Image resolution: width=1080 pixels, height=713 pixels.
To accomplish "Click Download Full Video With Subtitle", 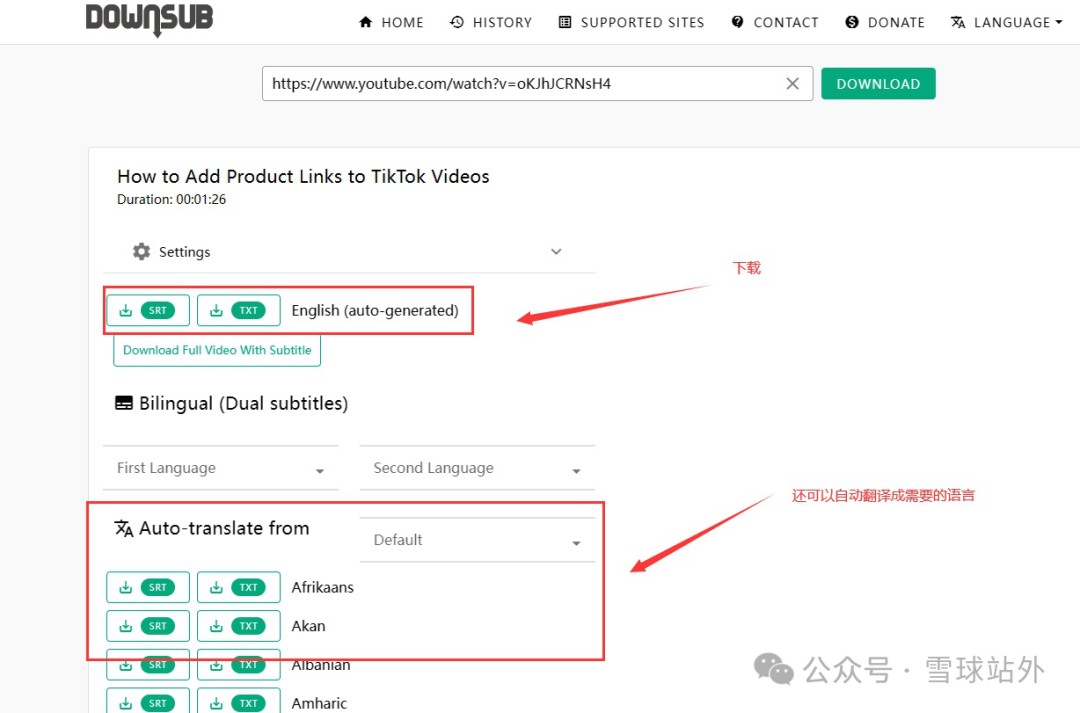I will pyautogui.click(x=217, y=350).
